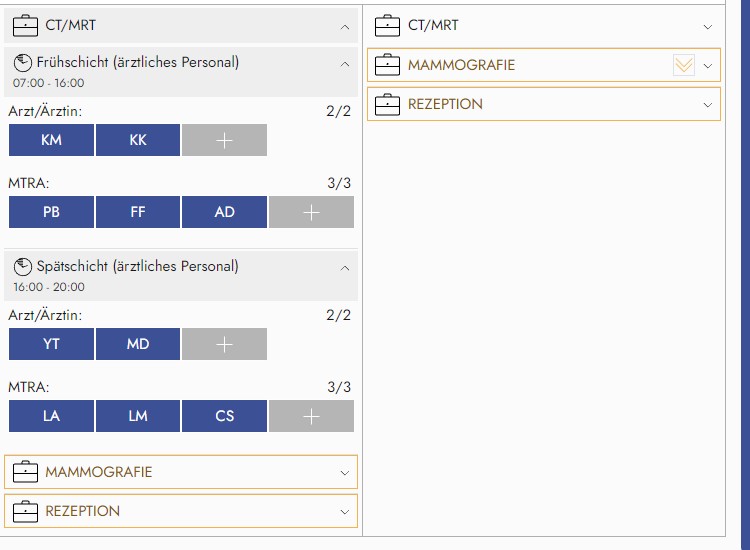The image size is (750, 550).
Task: Click the clock icon beside Frühschicht
Action: click(23, 63)
